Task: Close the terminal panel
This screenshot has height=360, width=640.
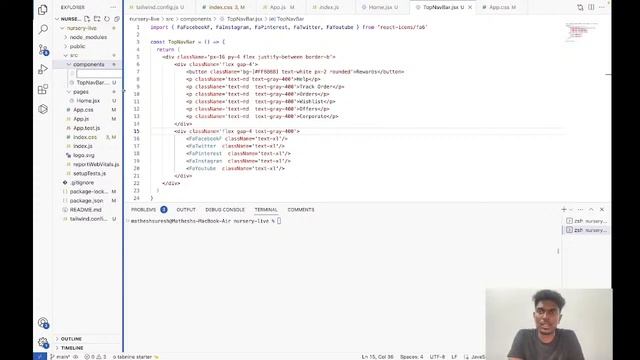Action: click(x=602, y=209)
